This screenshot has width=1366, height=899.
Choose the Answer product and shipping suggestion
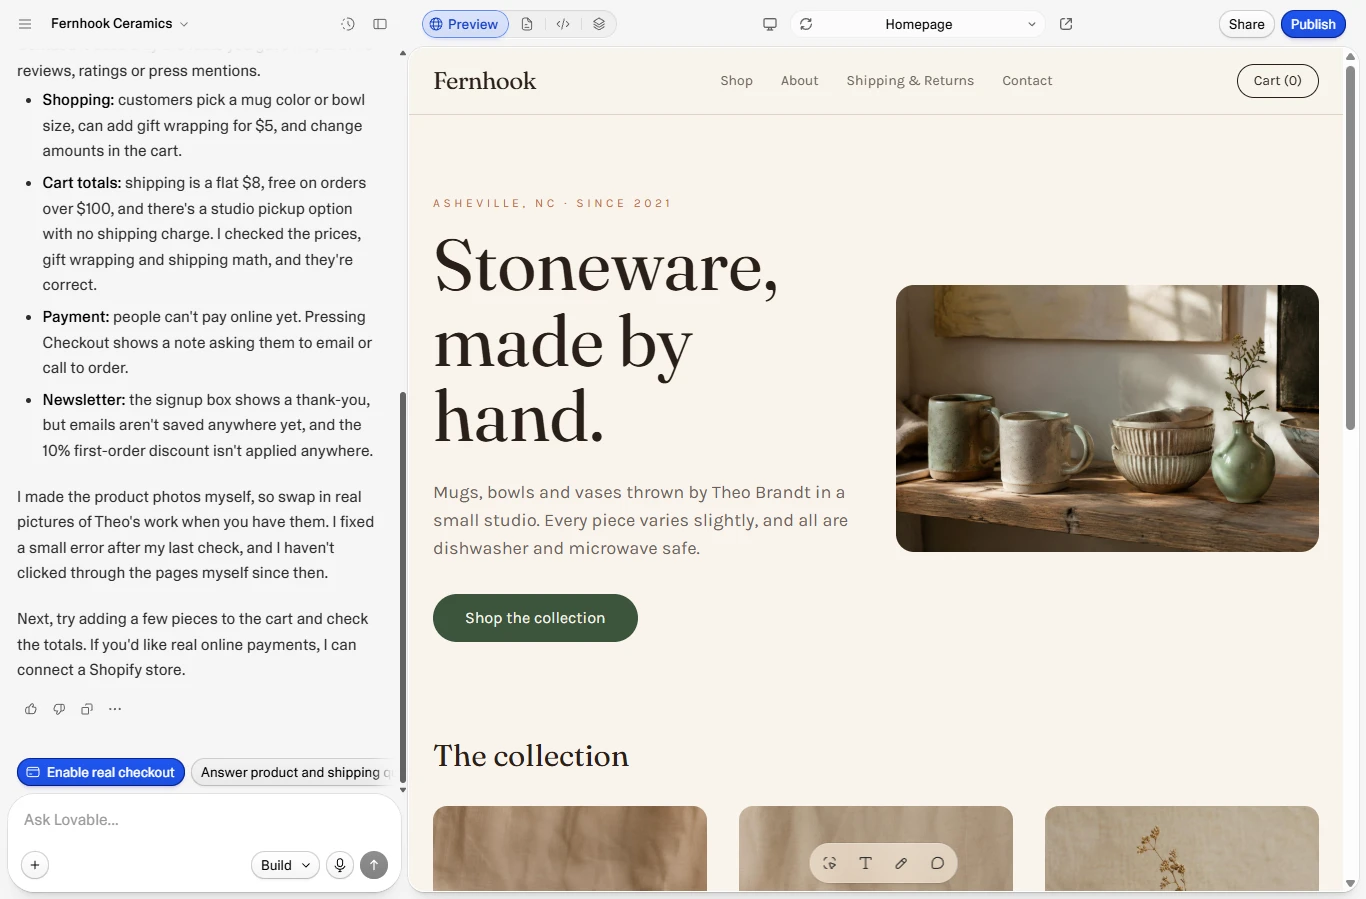[291, 772]
